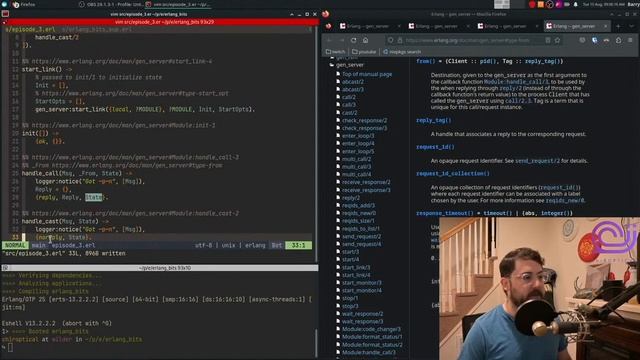The height and width of the screenshot is (360, 640).
Task: Click the 33:1 cursor position in vim's statusline
Action: 298,245
